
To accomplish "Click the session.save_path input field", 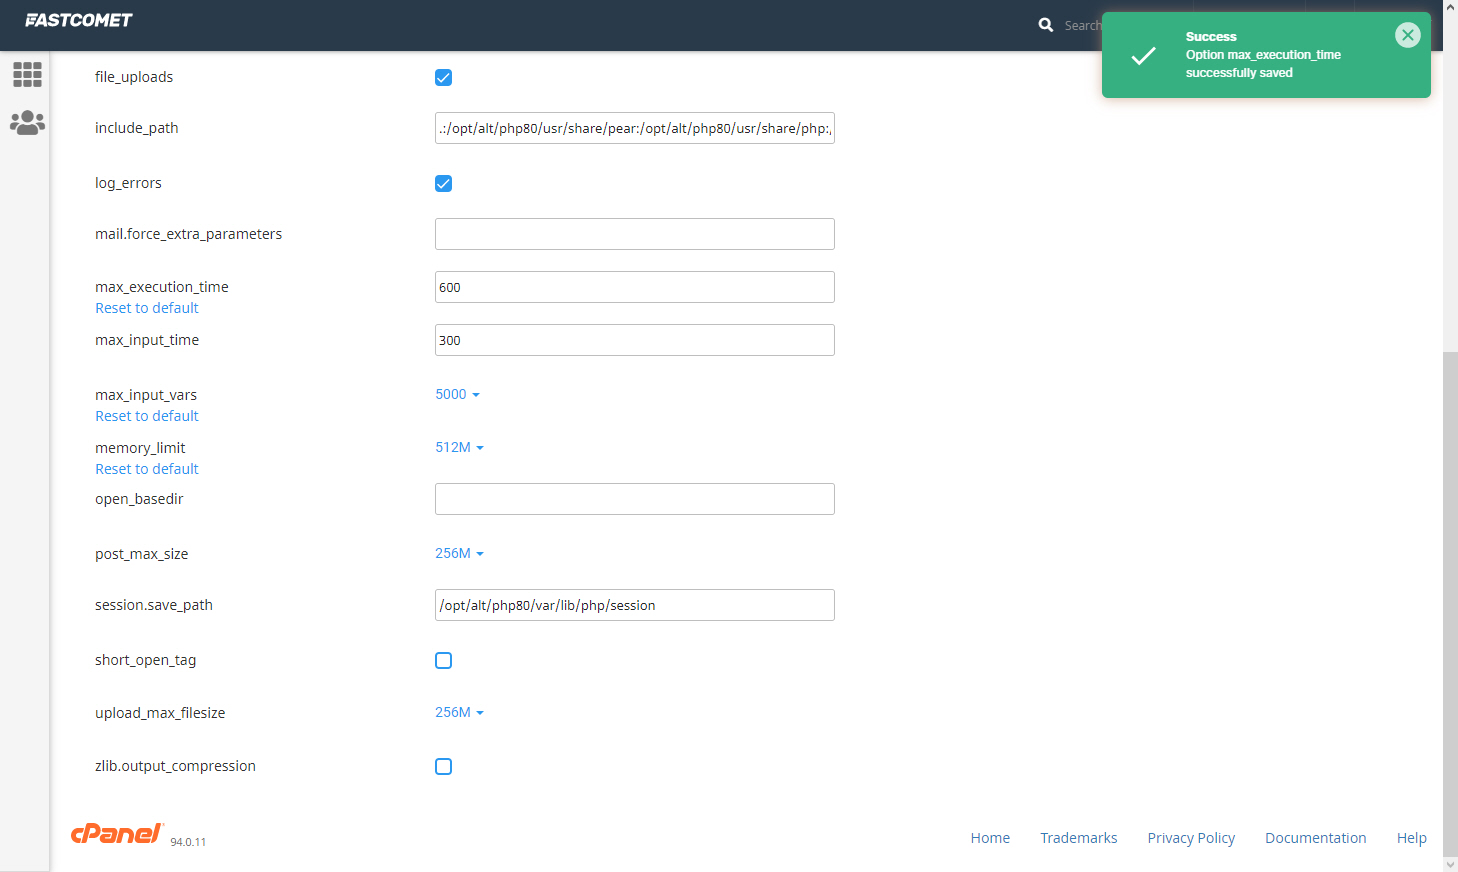I will tap(635, 605).
